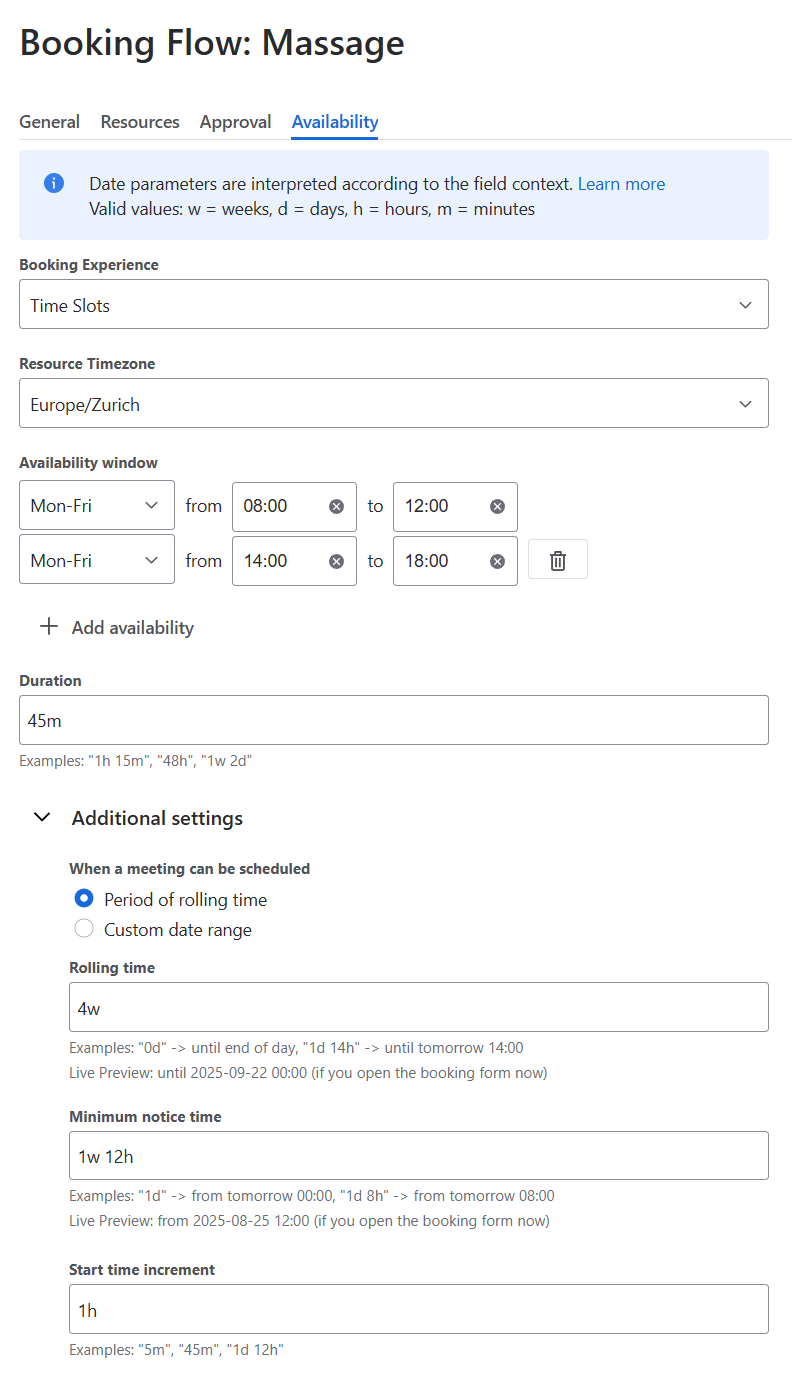Open the Resource Timezone dropdown

click(393, 404)
